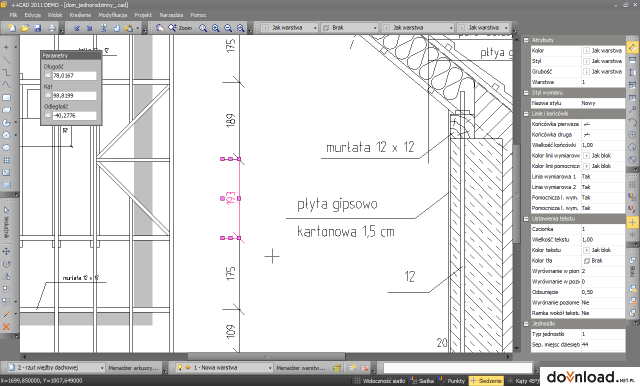Open the Narzędzia menu
This screenshot has width=640, height=386.
click(x=171, y=15)
